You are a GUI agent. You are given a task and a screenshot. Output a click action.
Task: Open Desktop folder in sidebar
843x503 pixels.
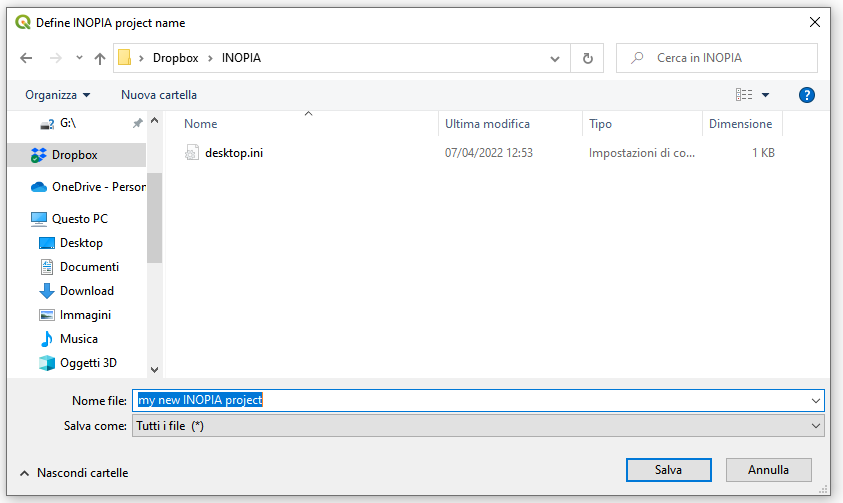pyautogui.click(x=70, y=243)
